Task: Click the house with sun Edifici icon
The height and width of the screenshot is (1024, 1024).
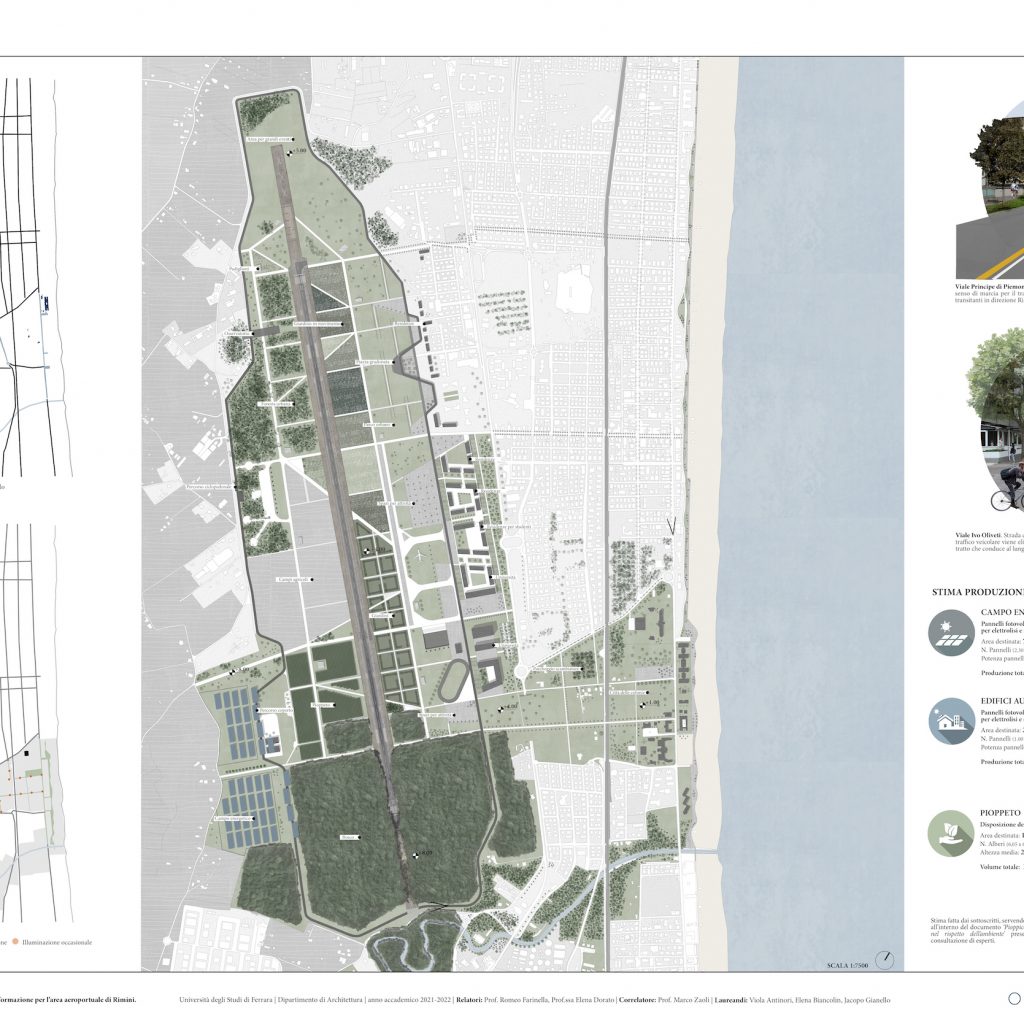Action: coord(952,720)
